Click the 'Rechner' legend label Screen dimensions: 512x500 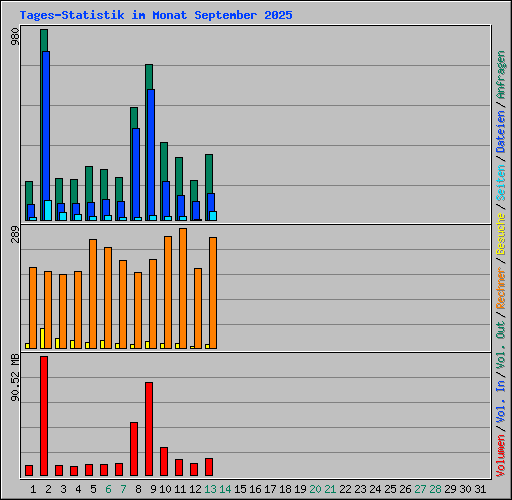tap(500, 288)
